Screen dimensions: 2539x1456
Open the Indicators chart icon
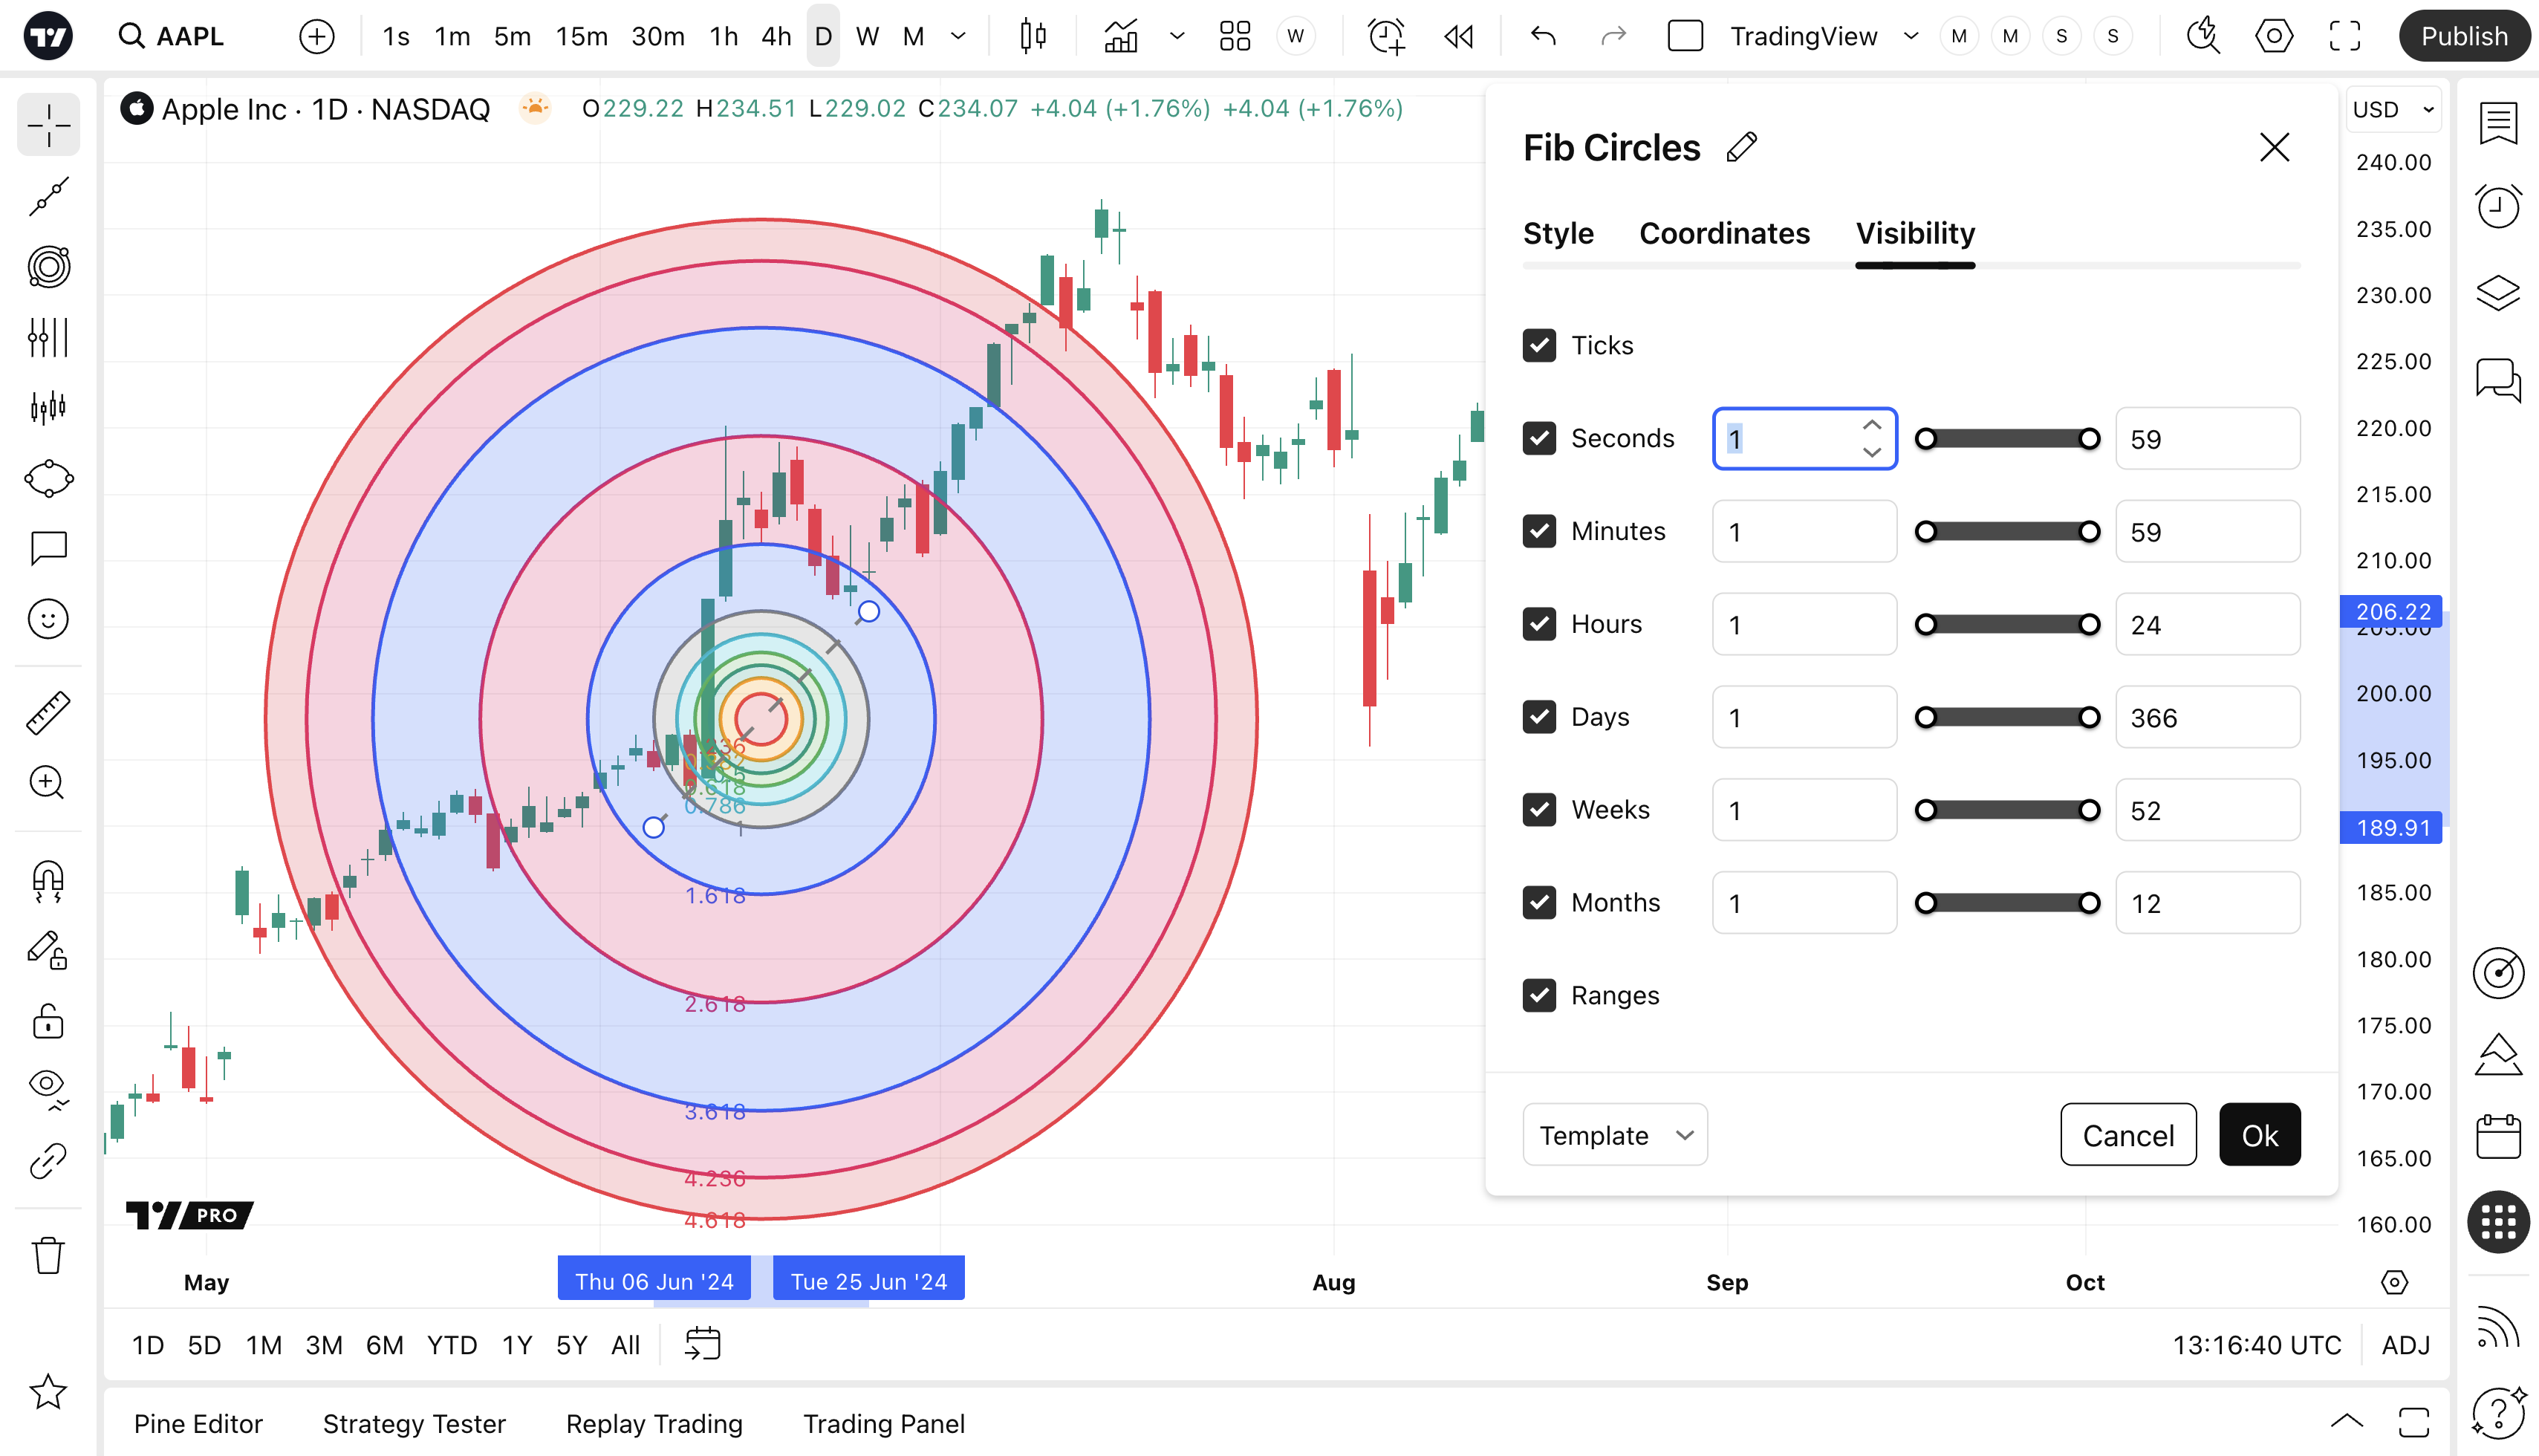(x=1121, y=37)
